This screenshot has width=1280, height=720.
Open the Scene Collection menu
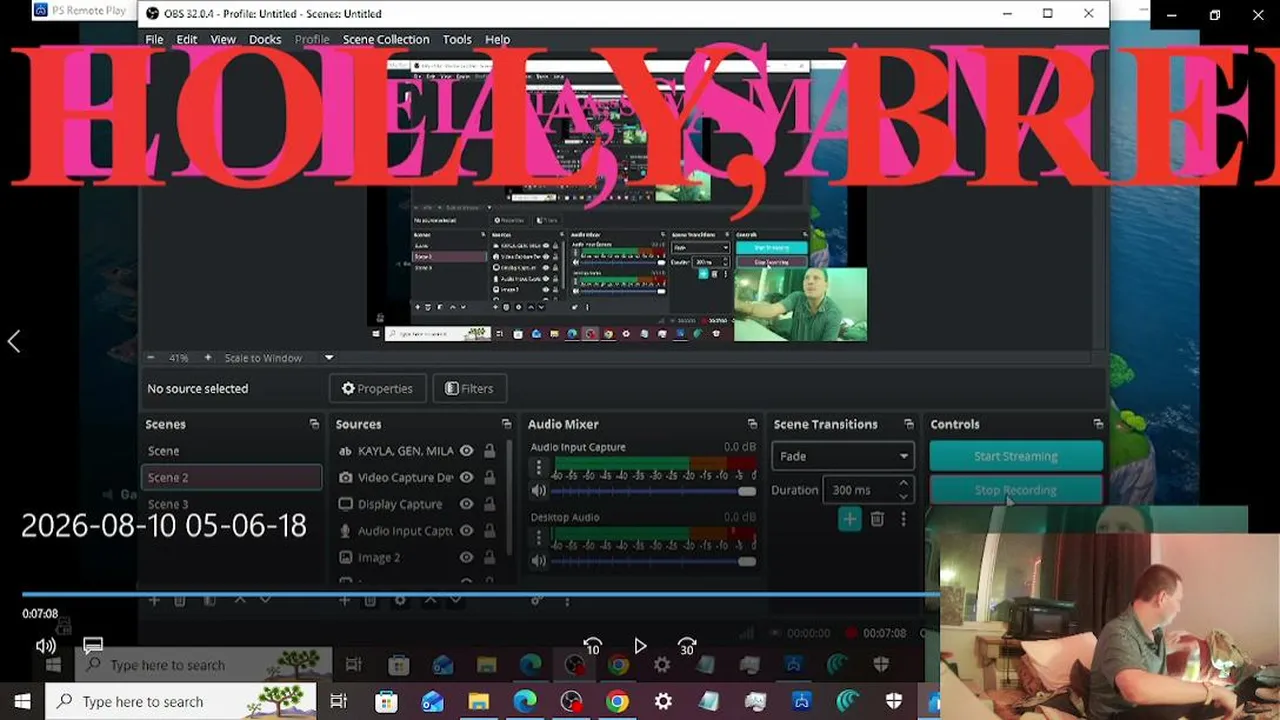[386, 39]
